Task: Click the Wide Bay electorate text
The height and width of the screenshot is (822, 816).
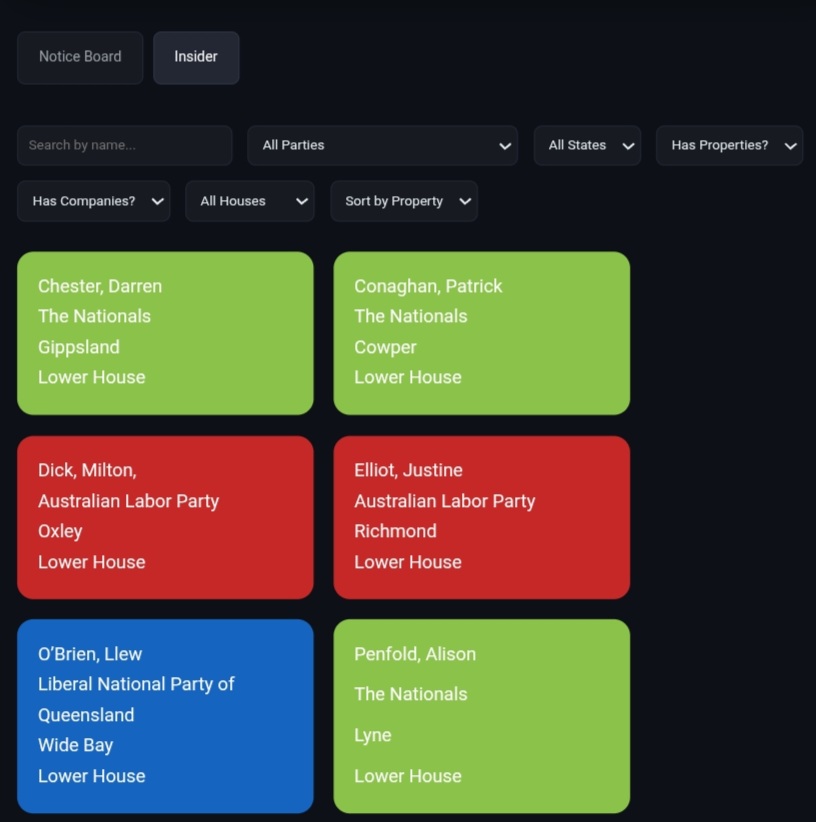Action: tap(76, 745)
